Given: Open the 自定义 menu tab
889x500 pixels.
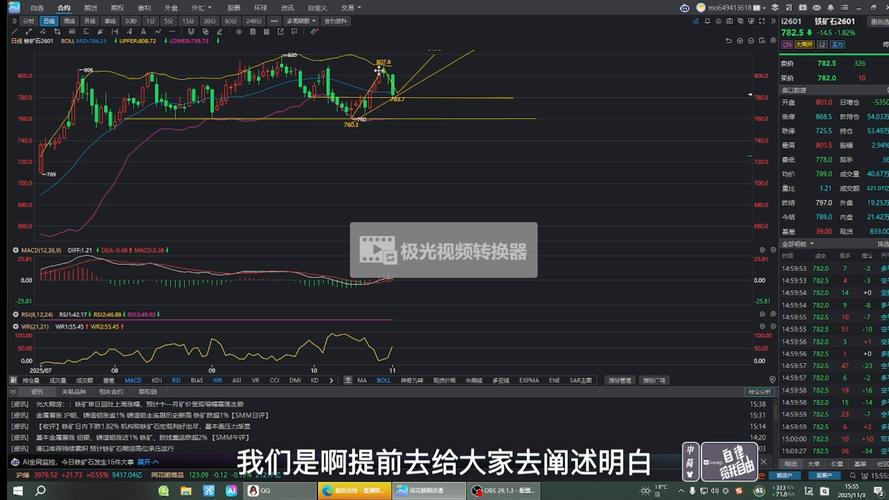Looking at the screenshot, I should [317, 8].
